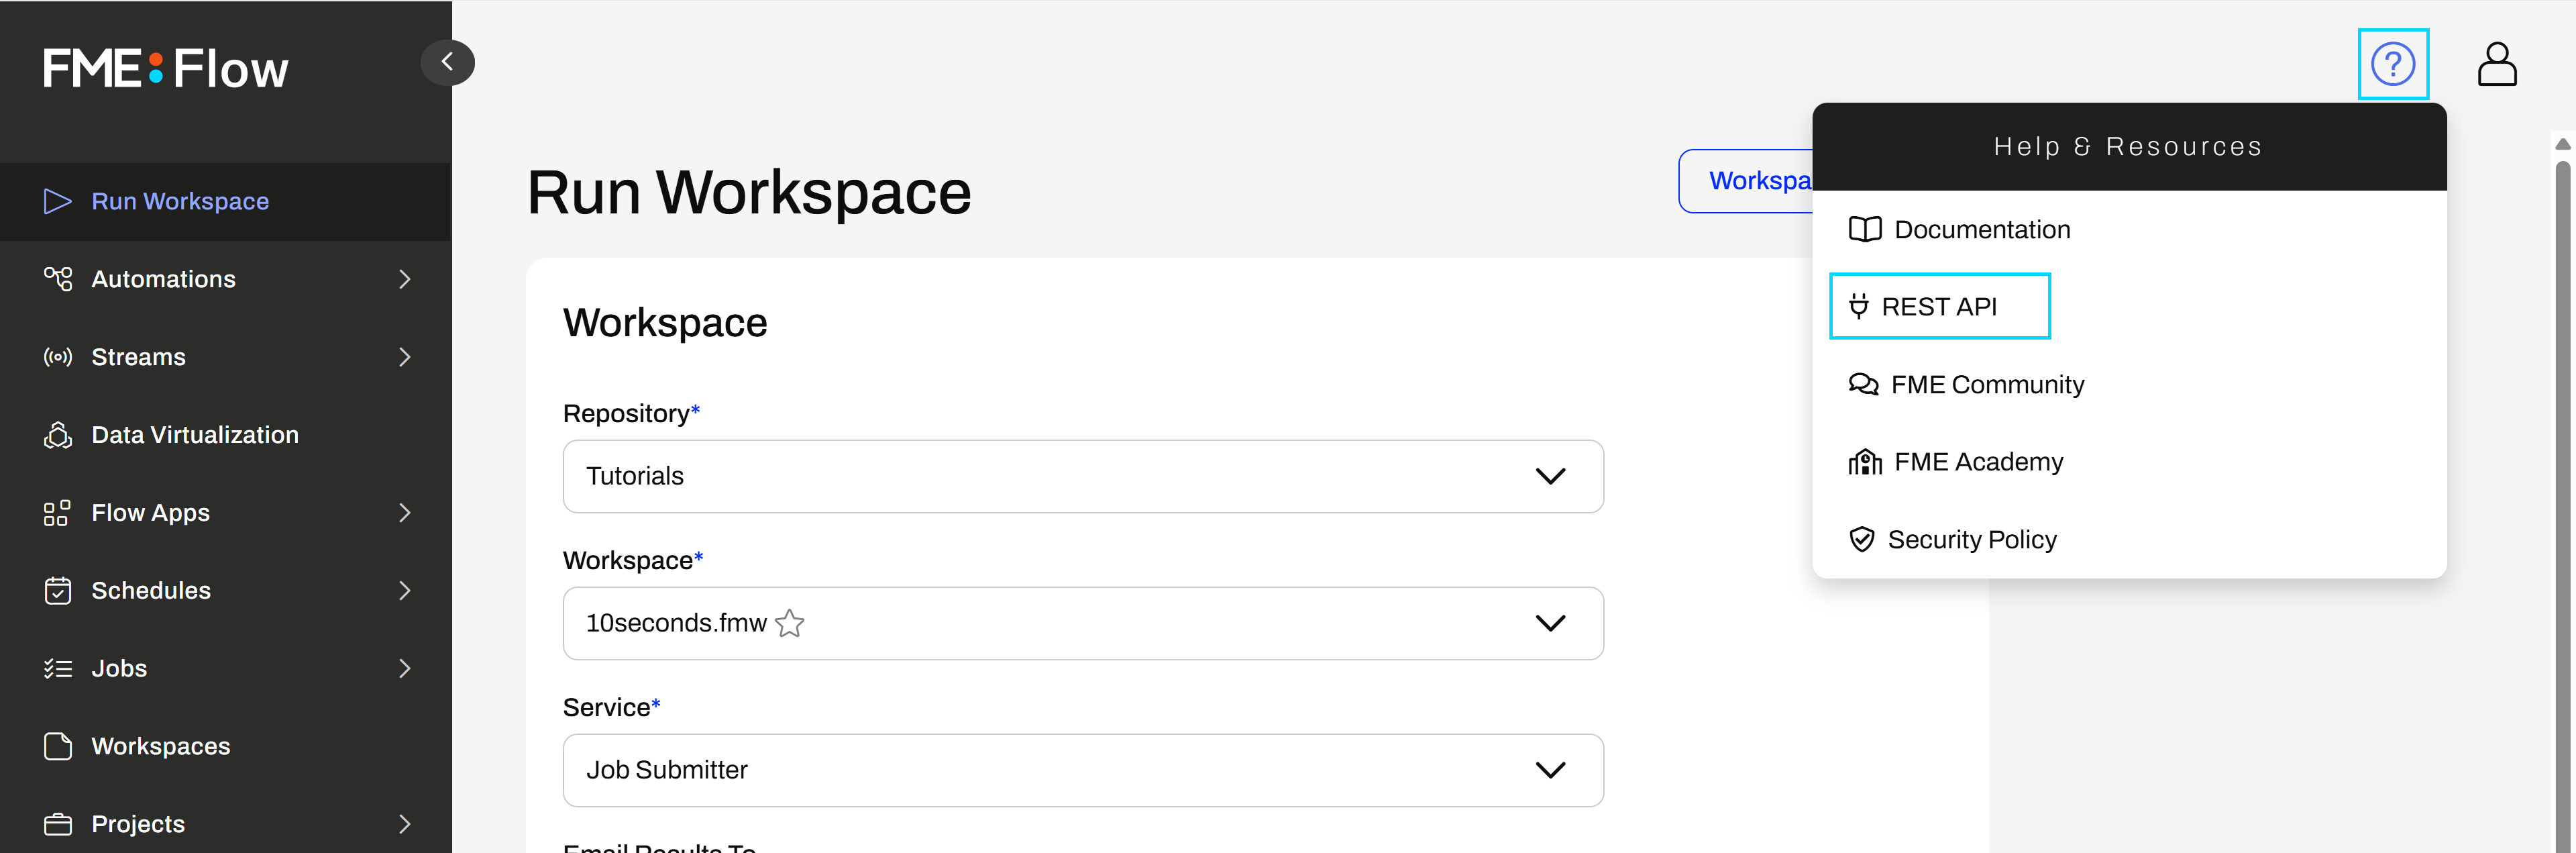The width and height of the screenshot is (2576, 853).
Task: Collapse the left navigation sidebar
Action: tap(447, 61)
